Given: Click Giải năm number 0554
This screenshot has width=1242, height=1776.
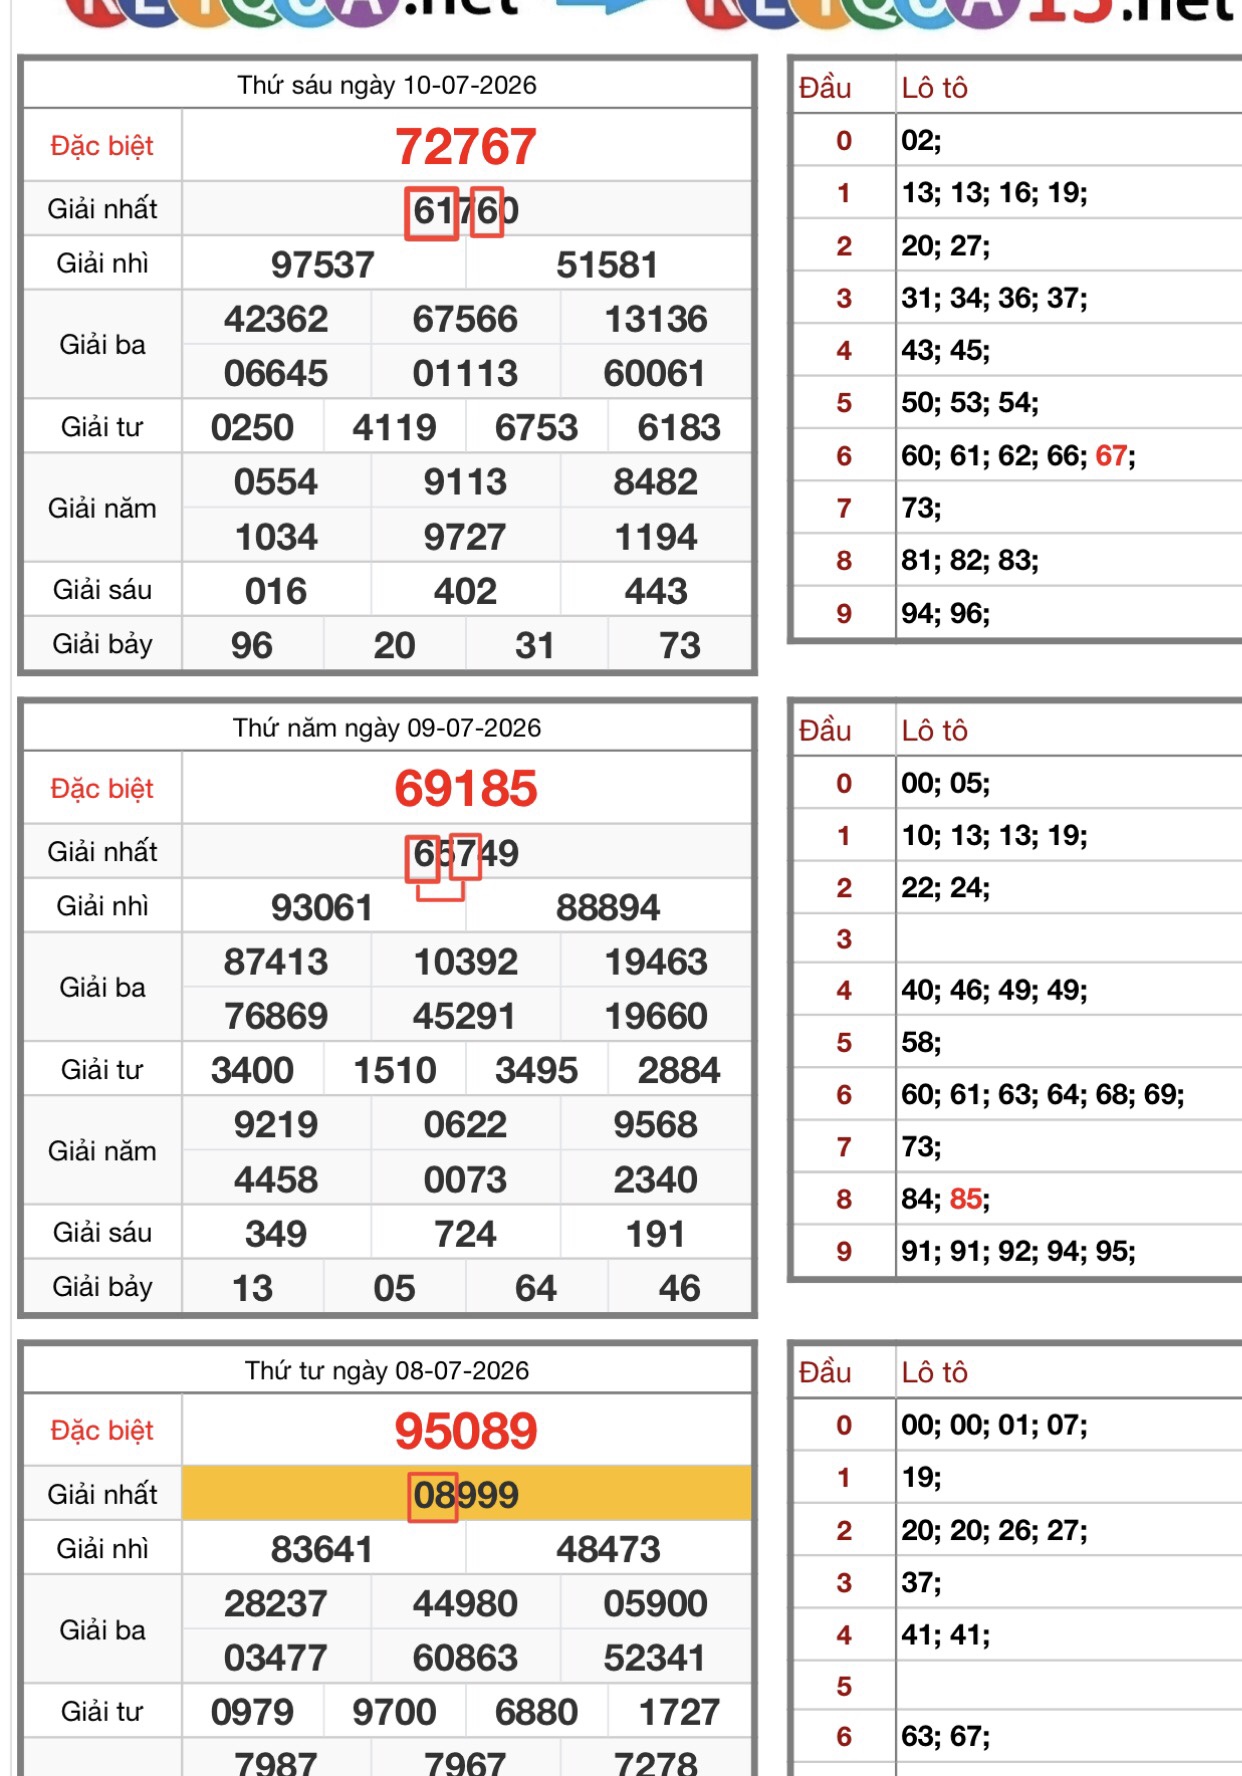Looking at the screenshot, I should (276, 482).
